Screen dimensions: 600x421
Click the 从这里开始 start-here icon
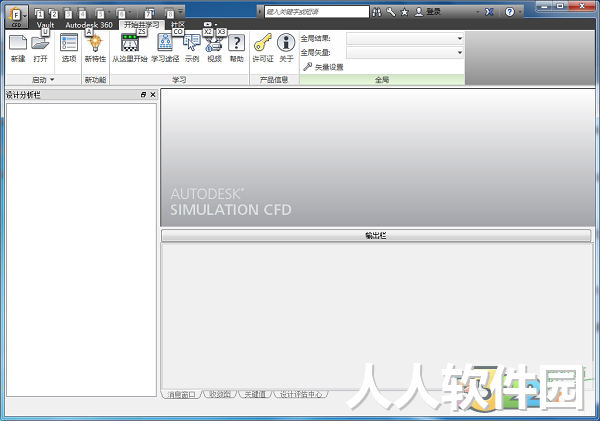click(130, 43)
